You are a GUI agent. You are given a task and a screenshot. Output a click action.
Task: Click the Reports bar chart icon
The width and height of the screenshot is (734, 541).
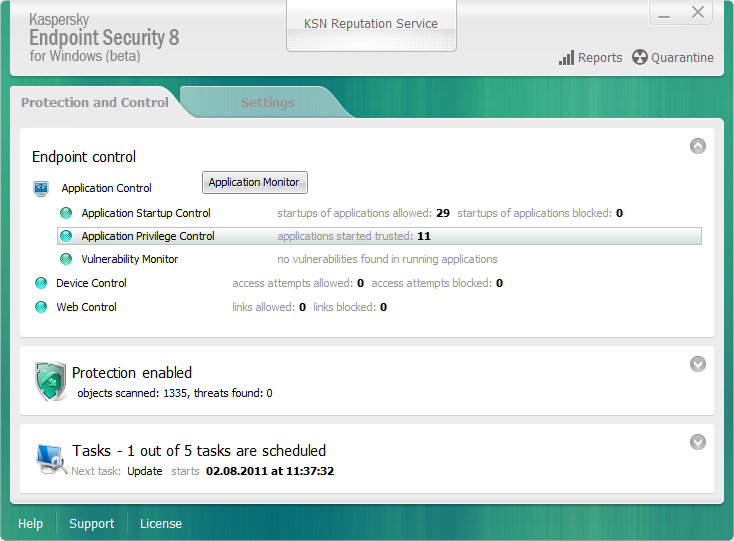pyautogui.click(x=566, y=58)
